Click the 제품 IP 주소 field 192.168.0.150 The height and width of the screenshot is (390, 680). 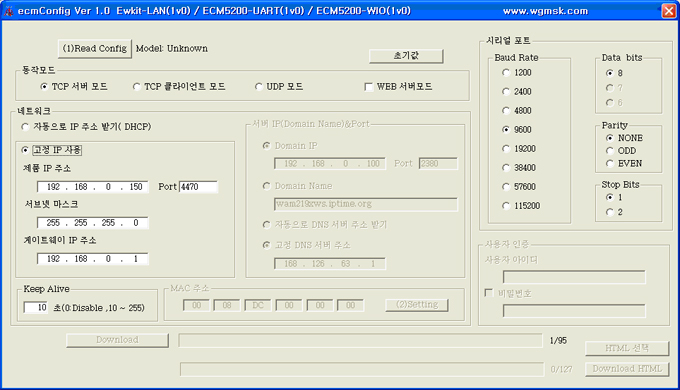(x=92, y=187)
